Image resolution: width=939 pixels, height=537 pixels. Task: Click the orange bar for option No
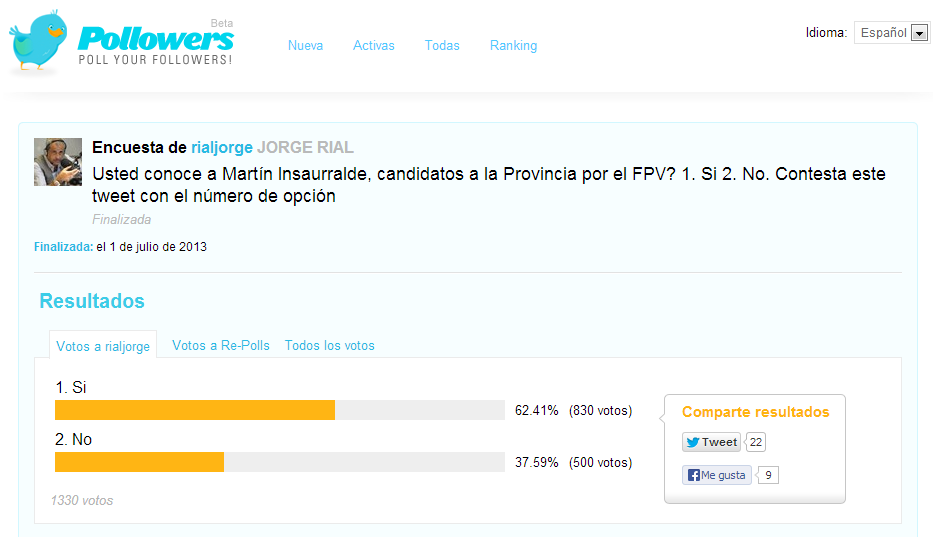140,462
